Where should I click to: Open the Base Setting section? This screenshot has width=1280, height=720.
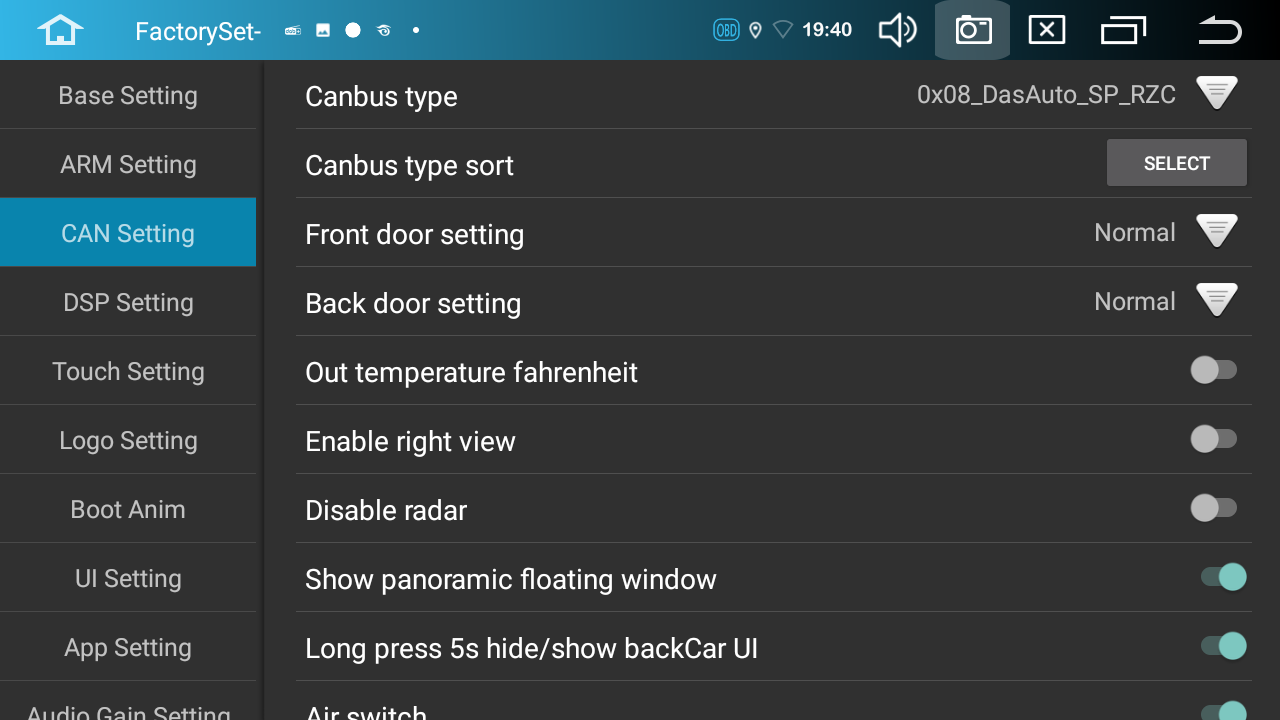tap(128, 95)
